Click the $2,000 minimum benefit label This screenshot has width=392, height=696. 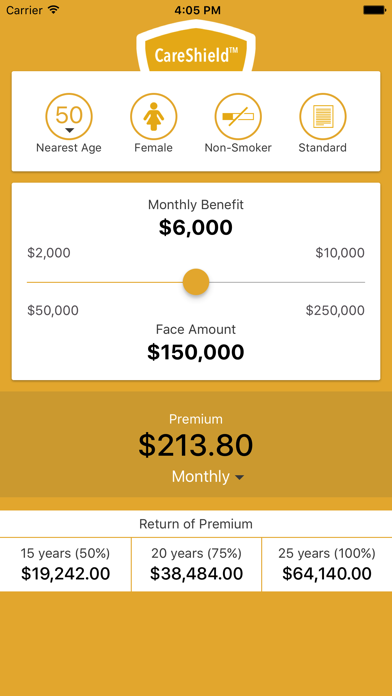[x=49, y=253]
